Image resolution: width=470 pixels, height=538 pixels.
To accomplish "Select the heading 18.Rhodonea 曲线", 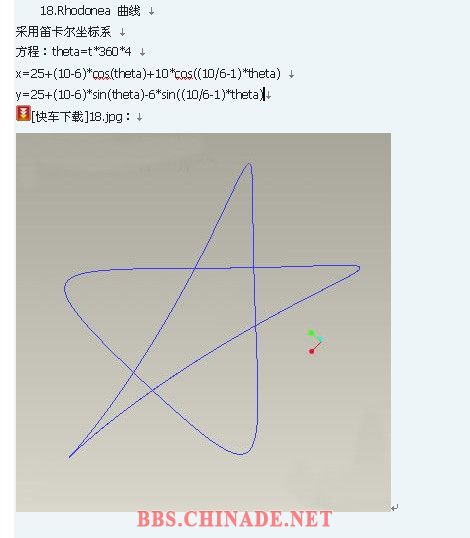I will coord(91,11).
